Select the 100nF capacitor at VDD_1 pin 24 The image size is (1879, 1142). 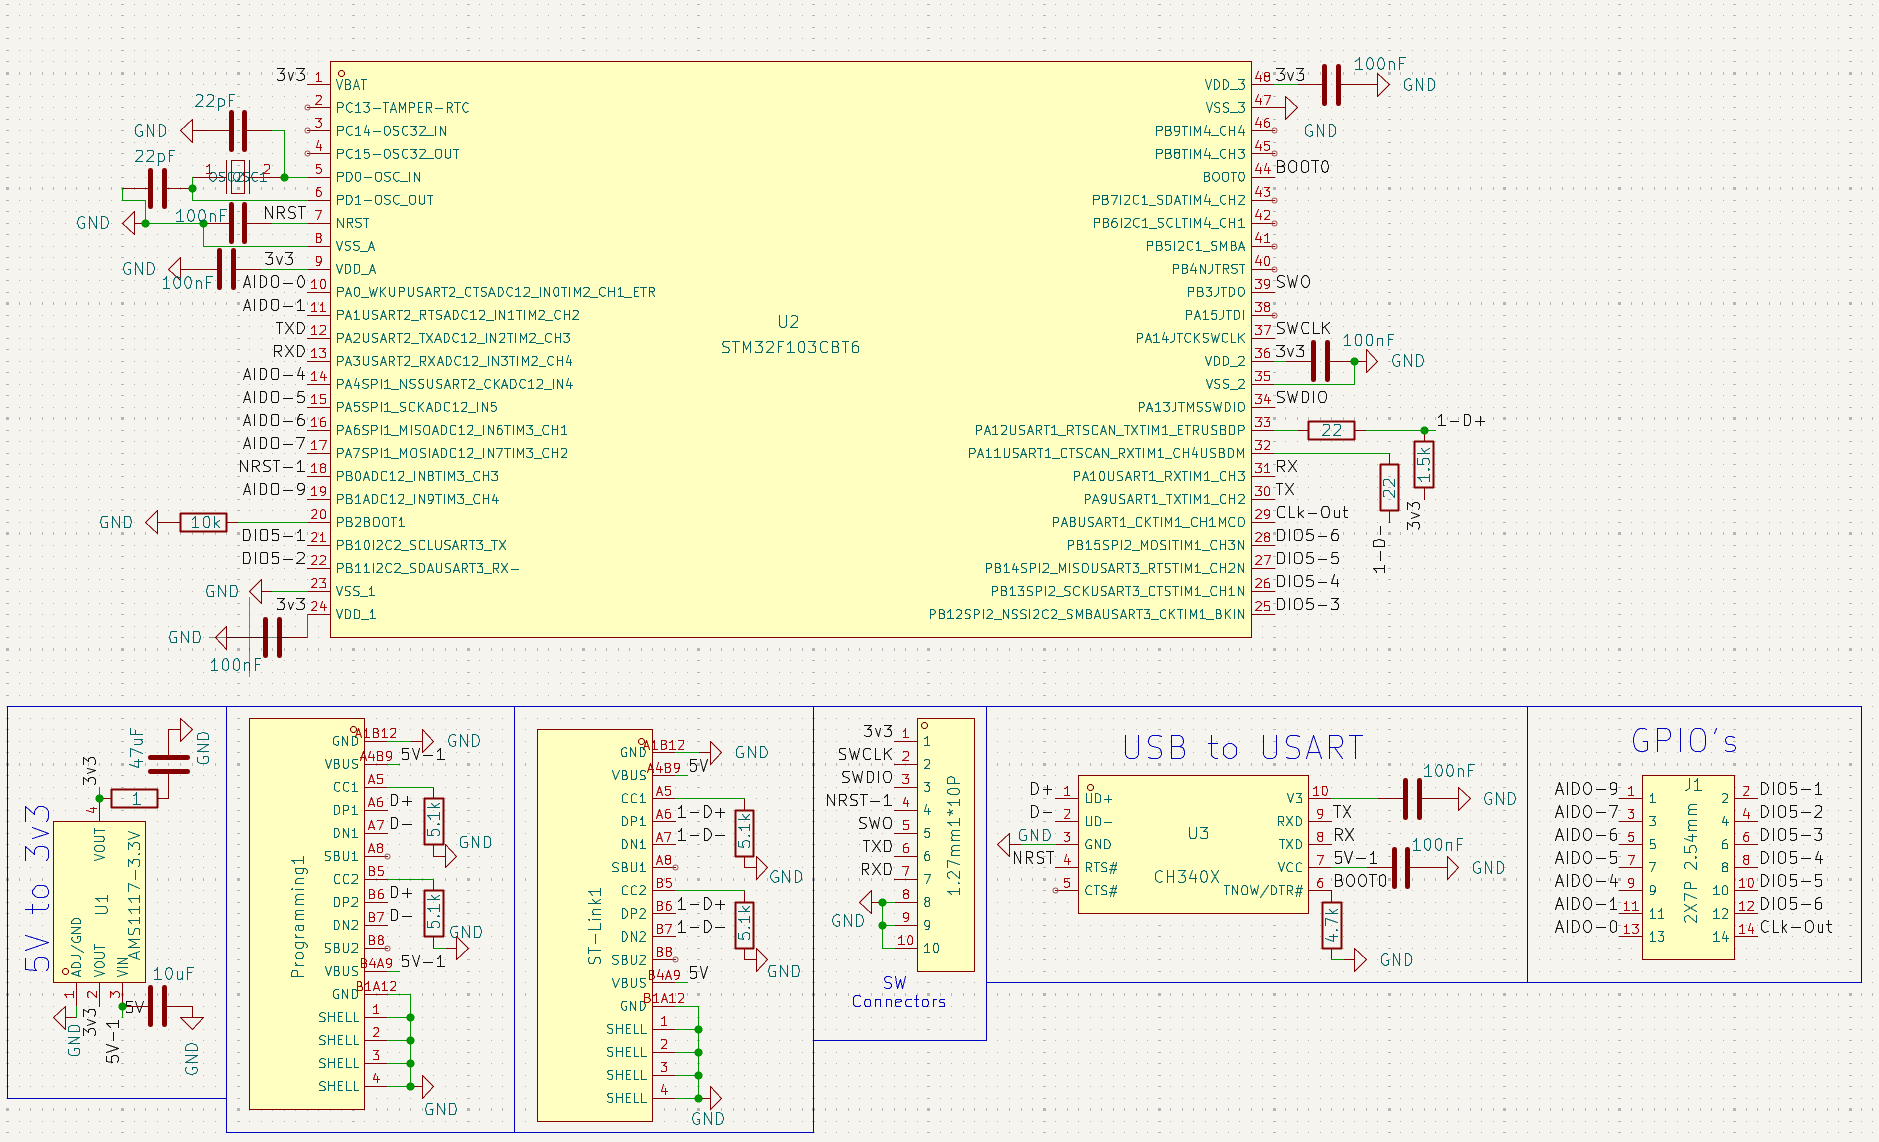(x=273, y=637)
